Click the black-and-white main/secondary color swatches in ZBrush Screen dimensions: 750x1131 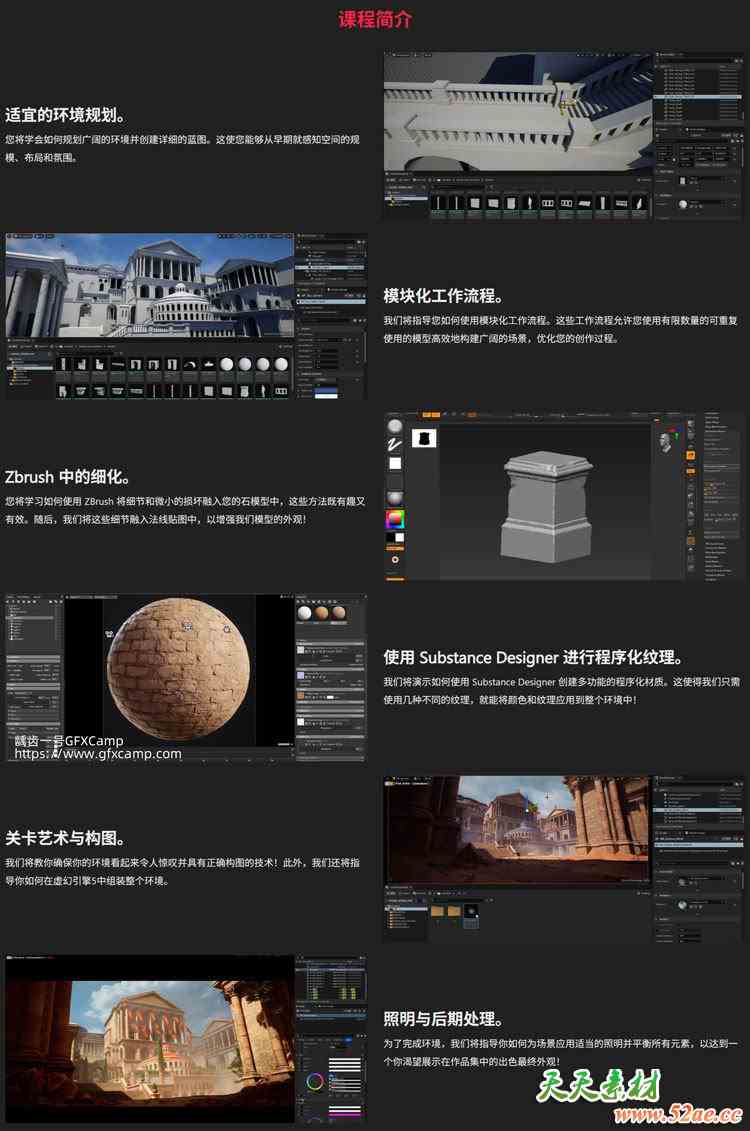coord(394,537)
